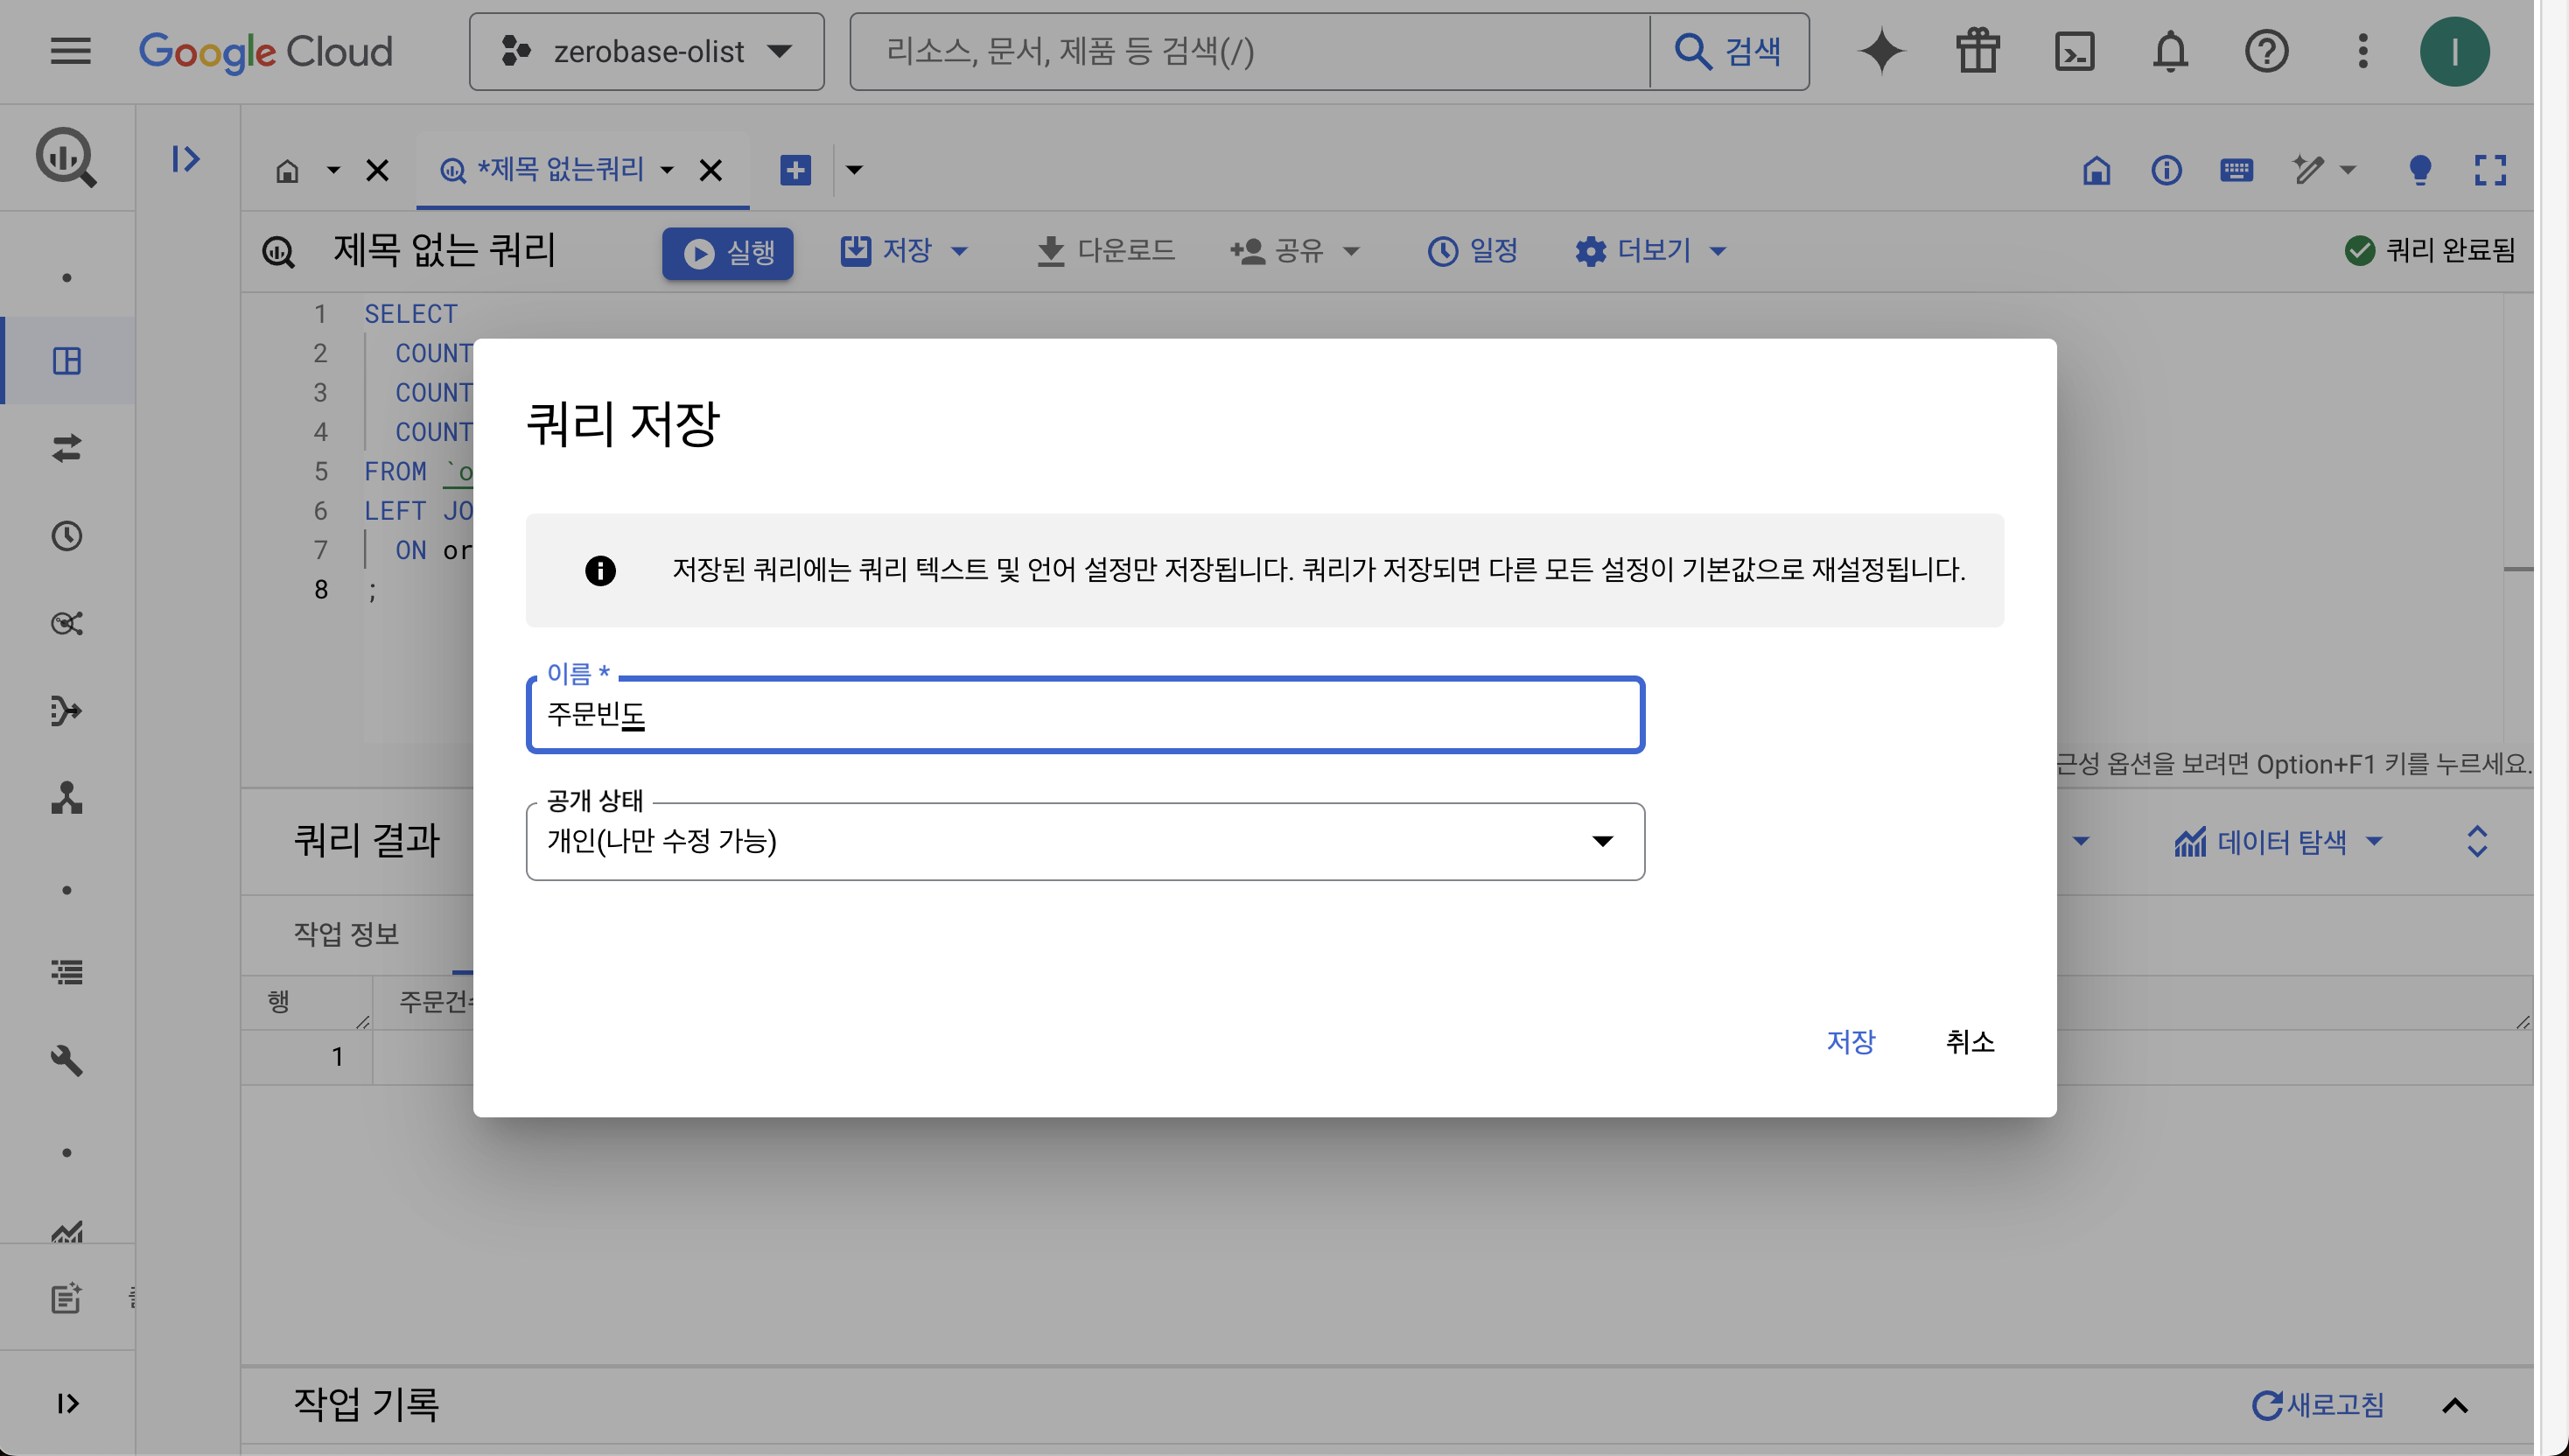Click the data transfers arrows icon in sidebar

coord(67,448)
